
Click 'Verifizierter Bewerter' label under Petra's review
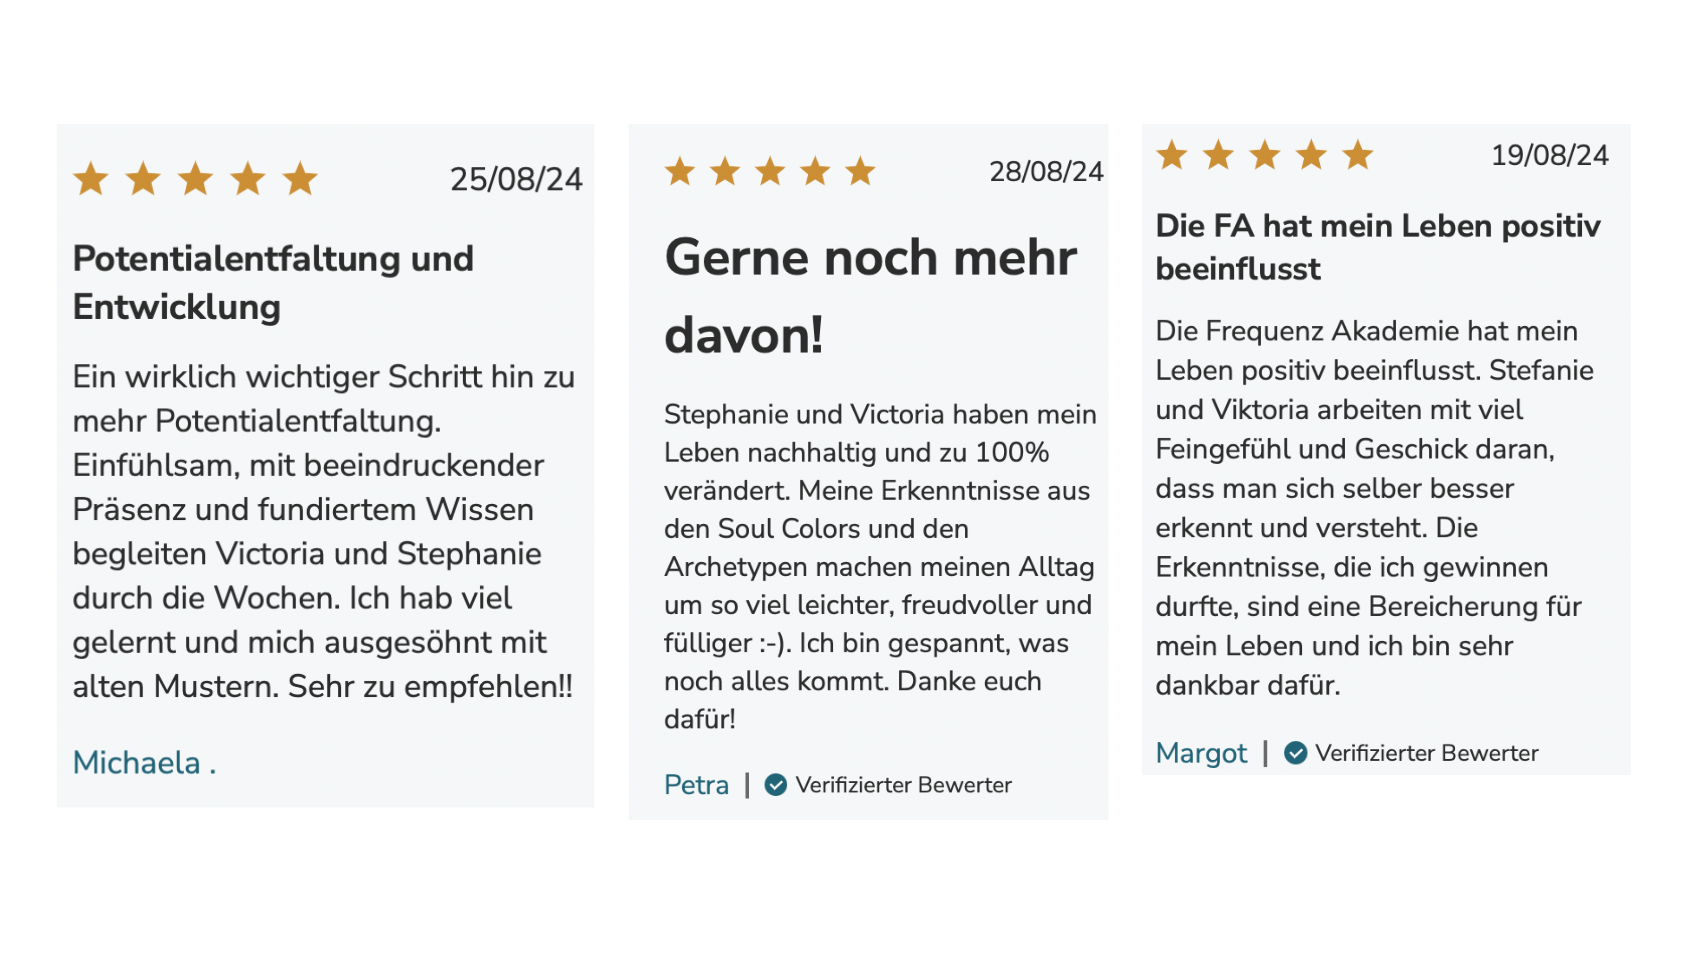coord(904,785)
